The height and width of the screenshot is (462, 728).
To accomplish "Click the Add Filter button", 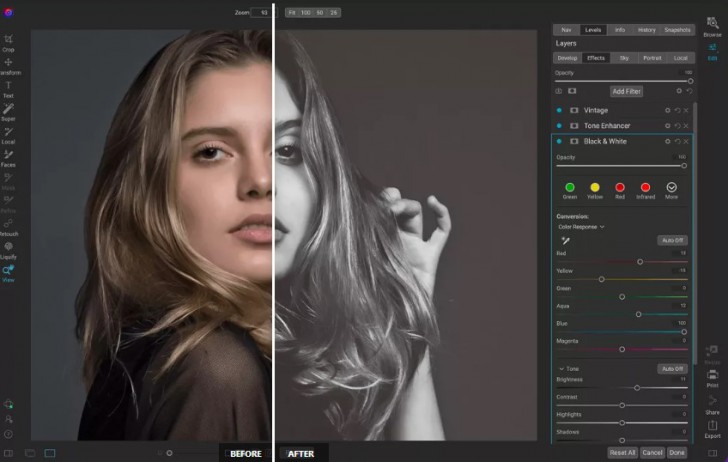I will click(x=626, y=91).
